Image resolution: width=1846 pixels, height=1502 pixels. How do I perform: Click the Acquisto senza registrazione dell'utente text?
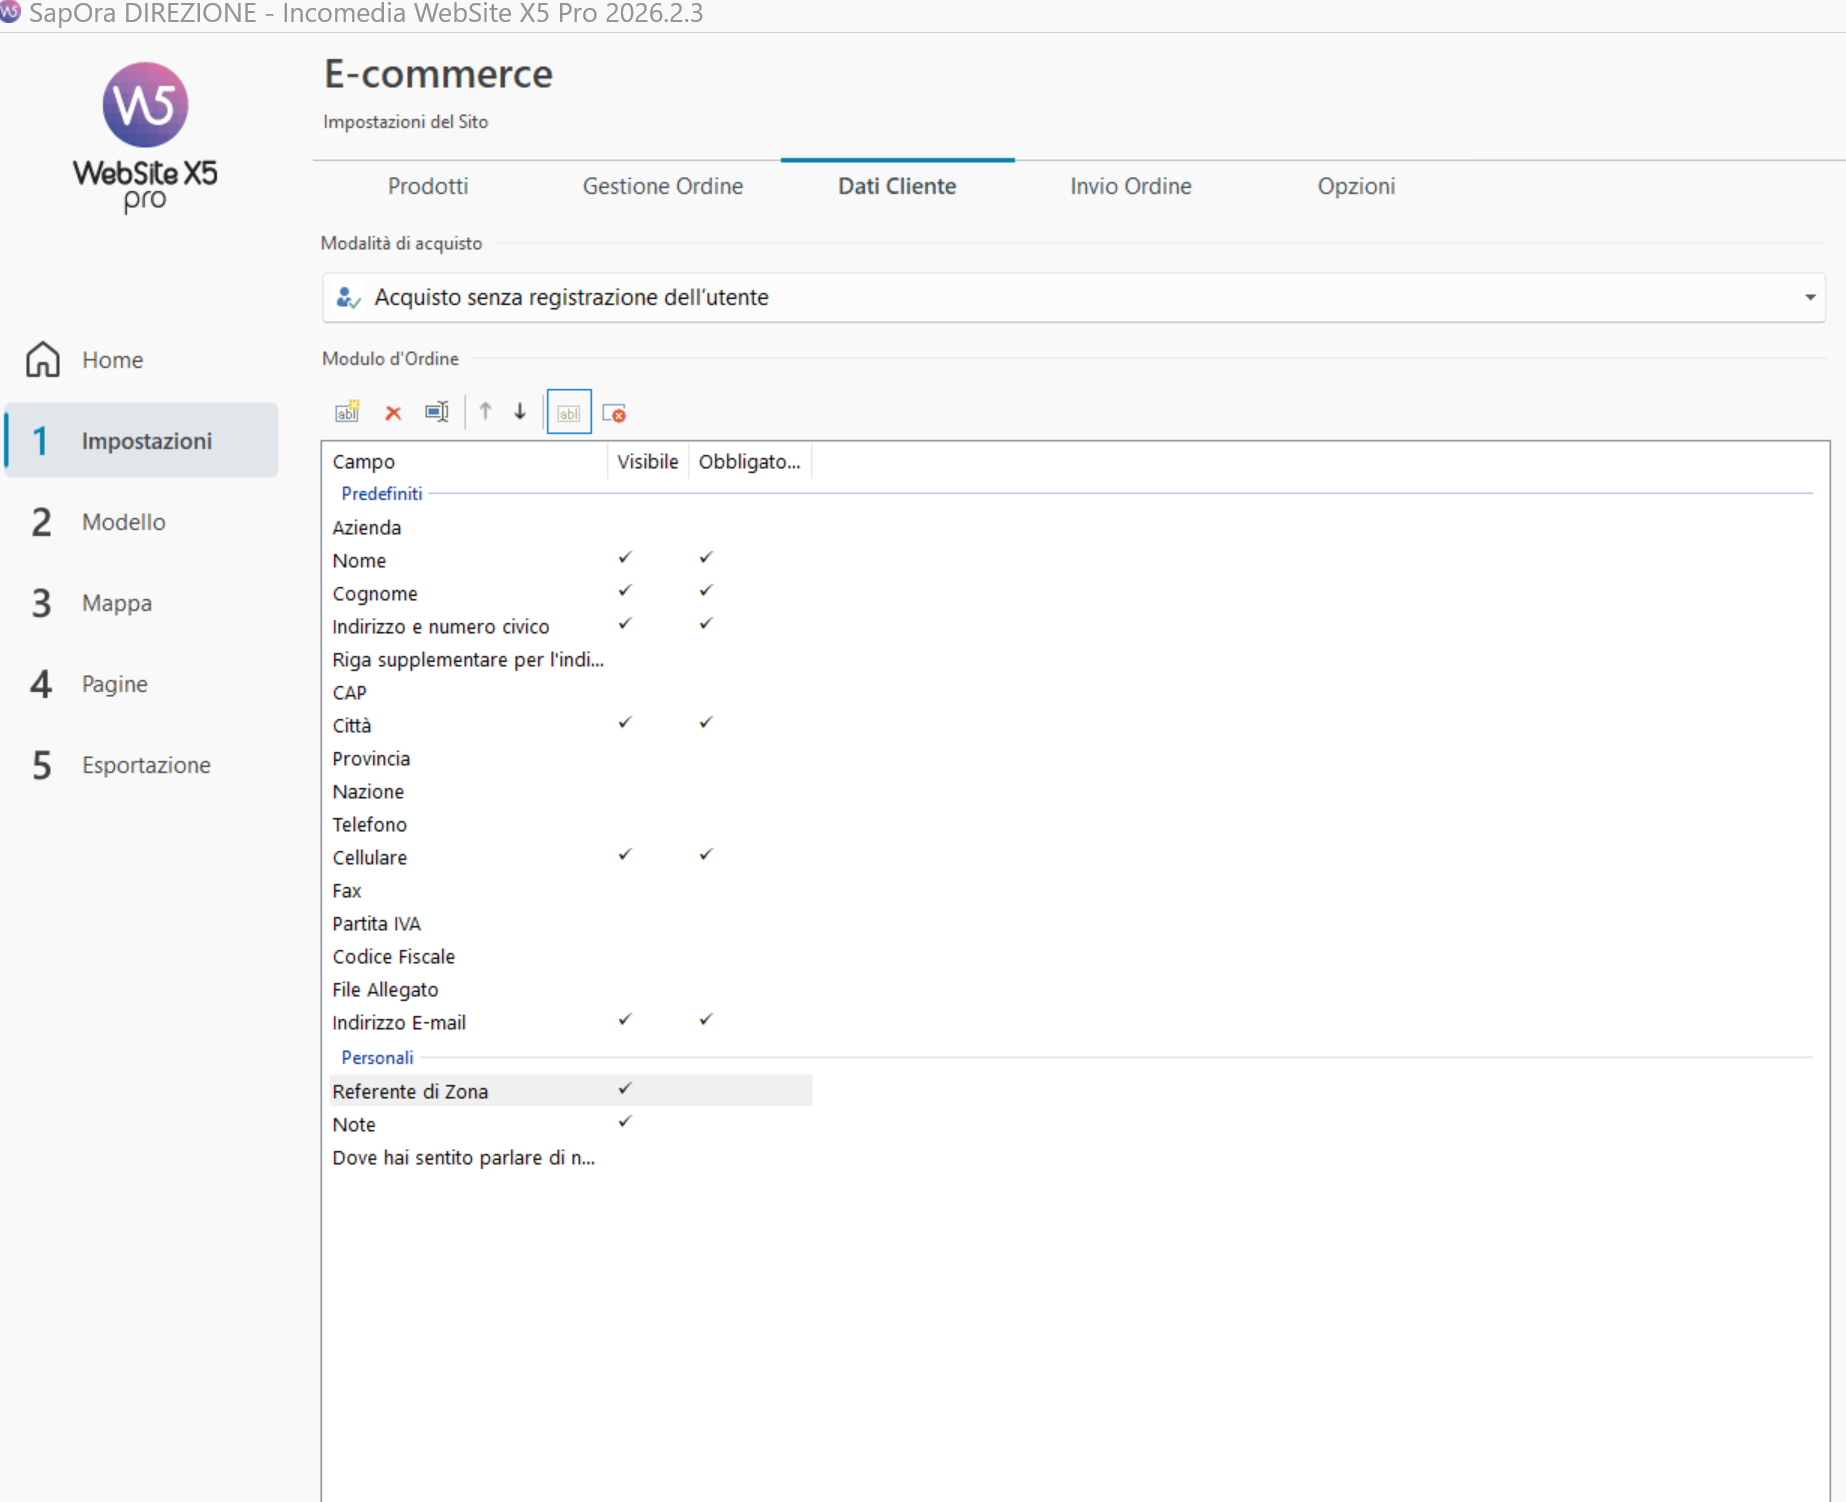pos(571,297)
